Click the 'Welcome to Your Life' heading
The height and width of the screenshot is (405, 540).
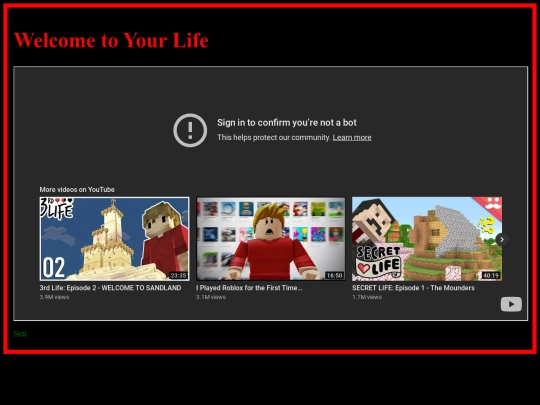click(x=111, y=40)
